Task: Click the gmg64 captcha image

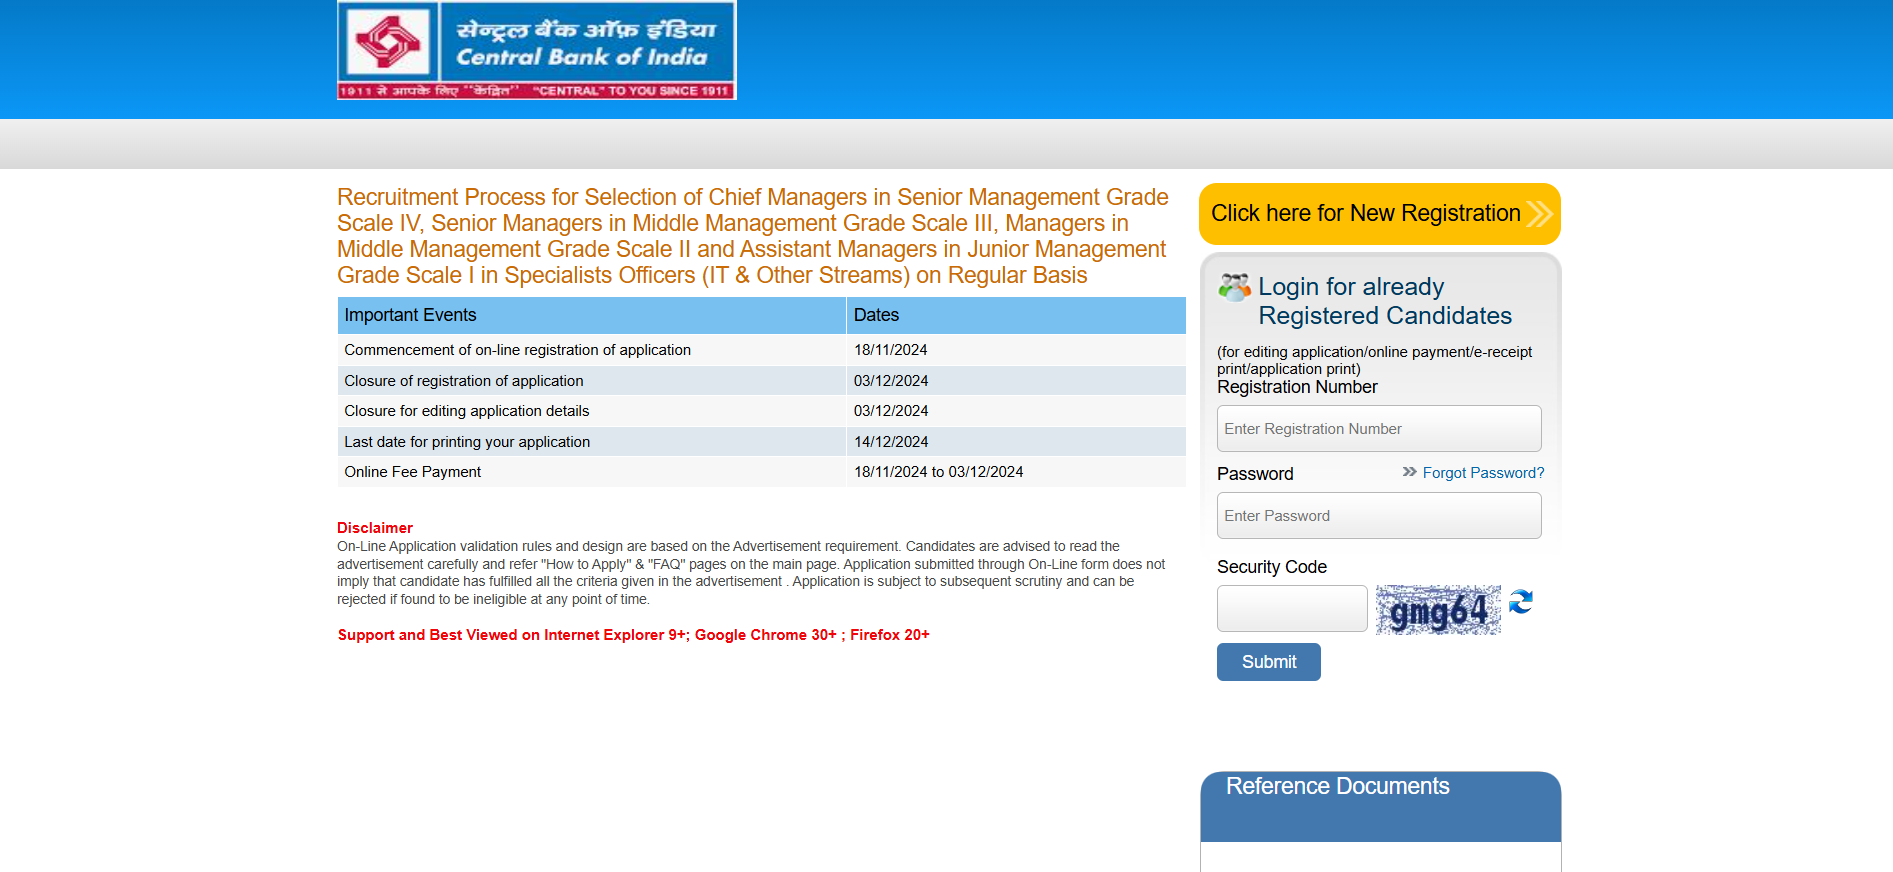Action: pyautogui.click(x=1438, y=610)
